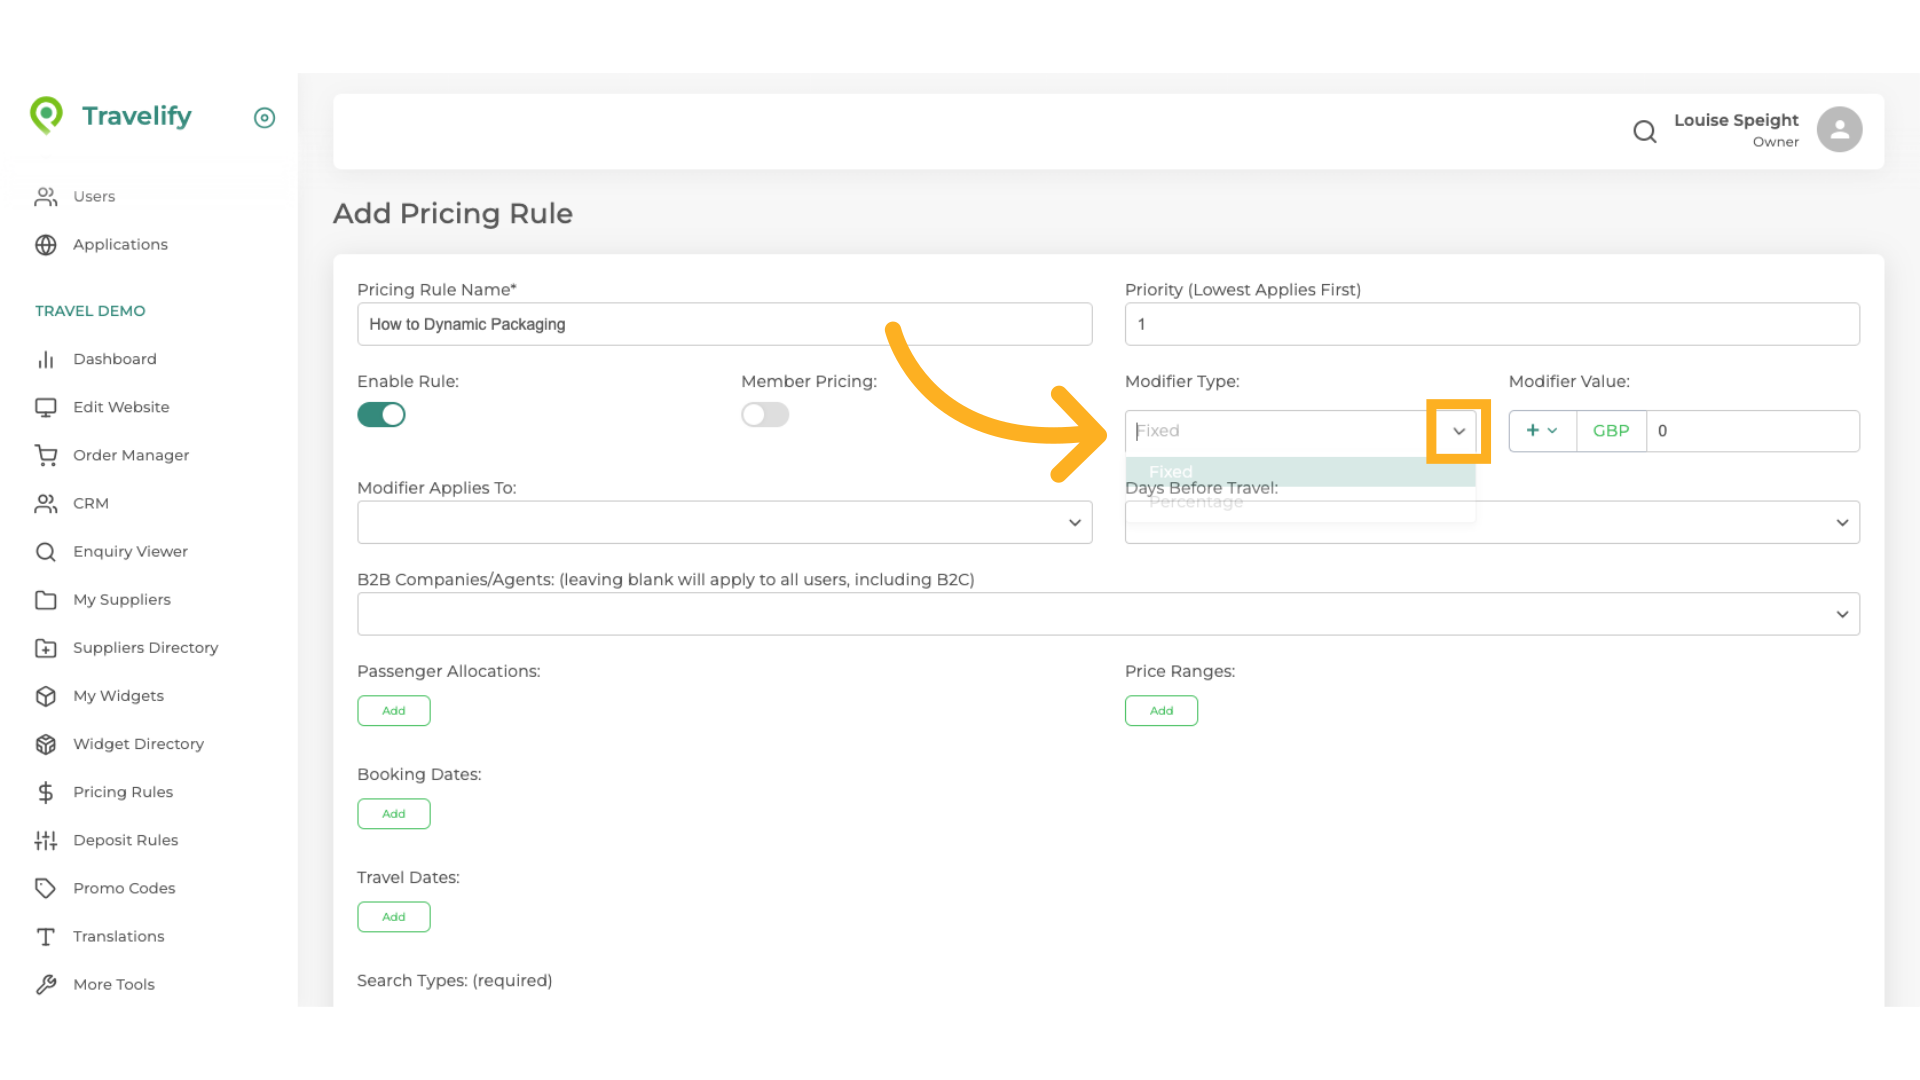Open the Modifier Type dropdown

pyautogui.click(x=1458, y=431)
